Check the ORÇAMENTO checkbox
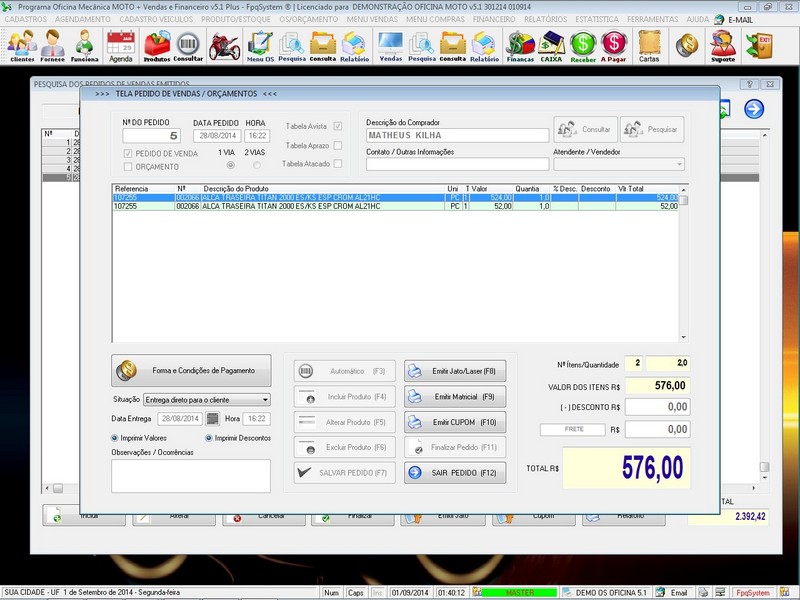This screenshot has width=800, height=600. pyautogui.click(x=128, y=167)
